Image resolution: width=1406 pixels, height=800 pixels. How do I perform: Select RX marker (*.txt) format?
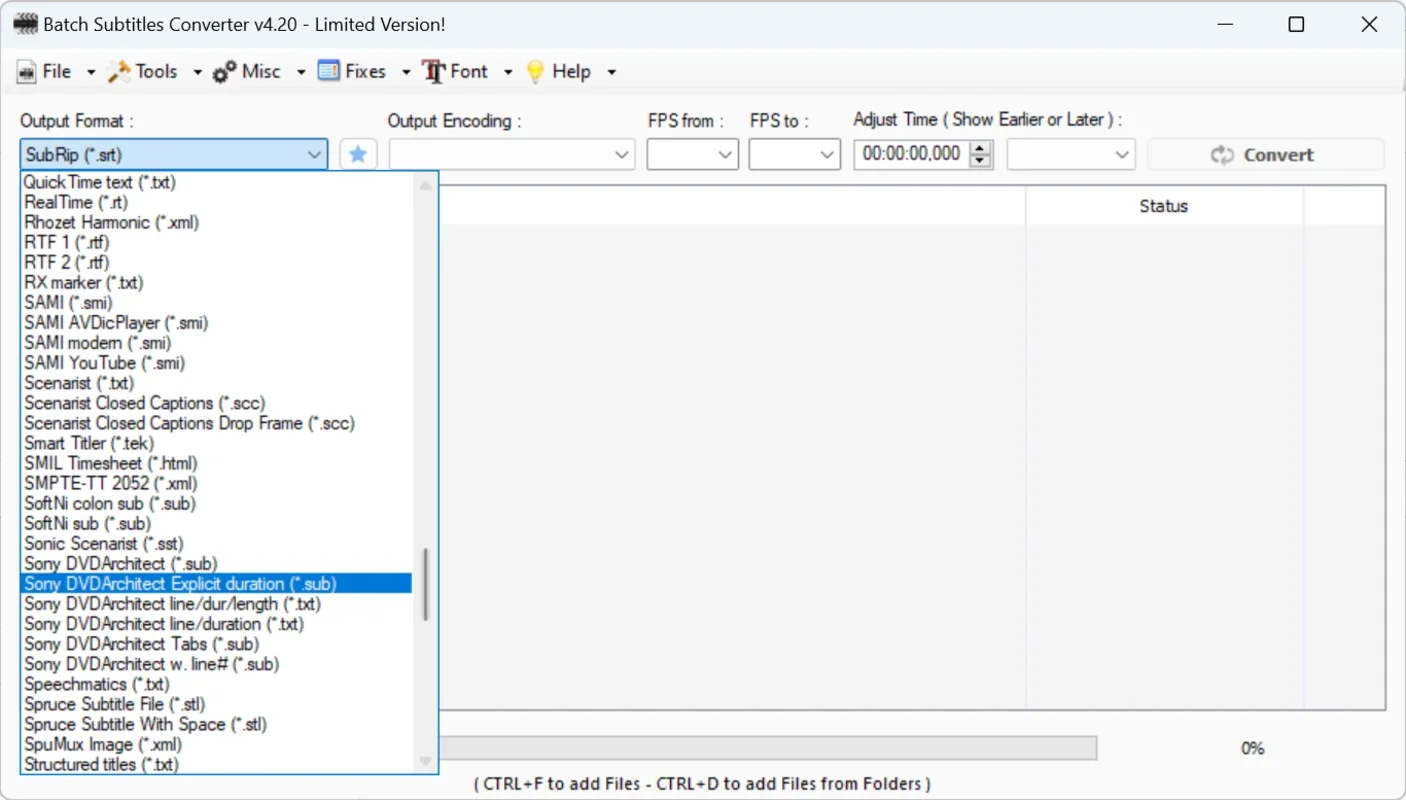coord(216,283)
